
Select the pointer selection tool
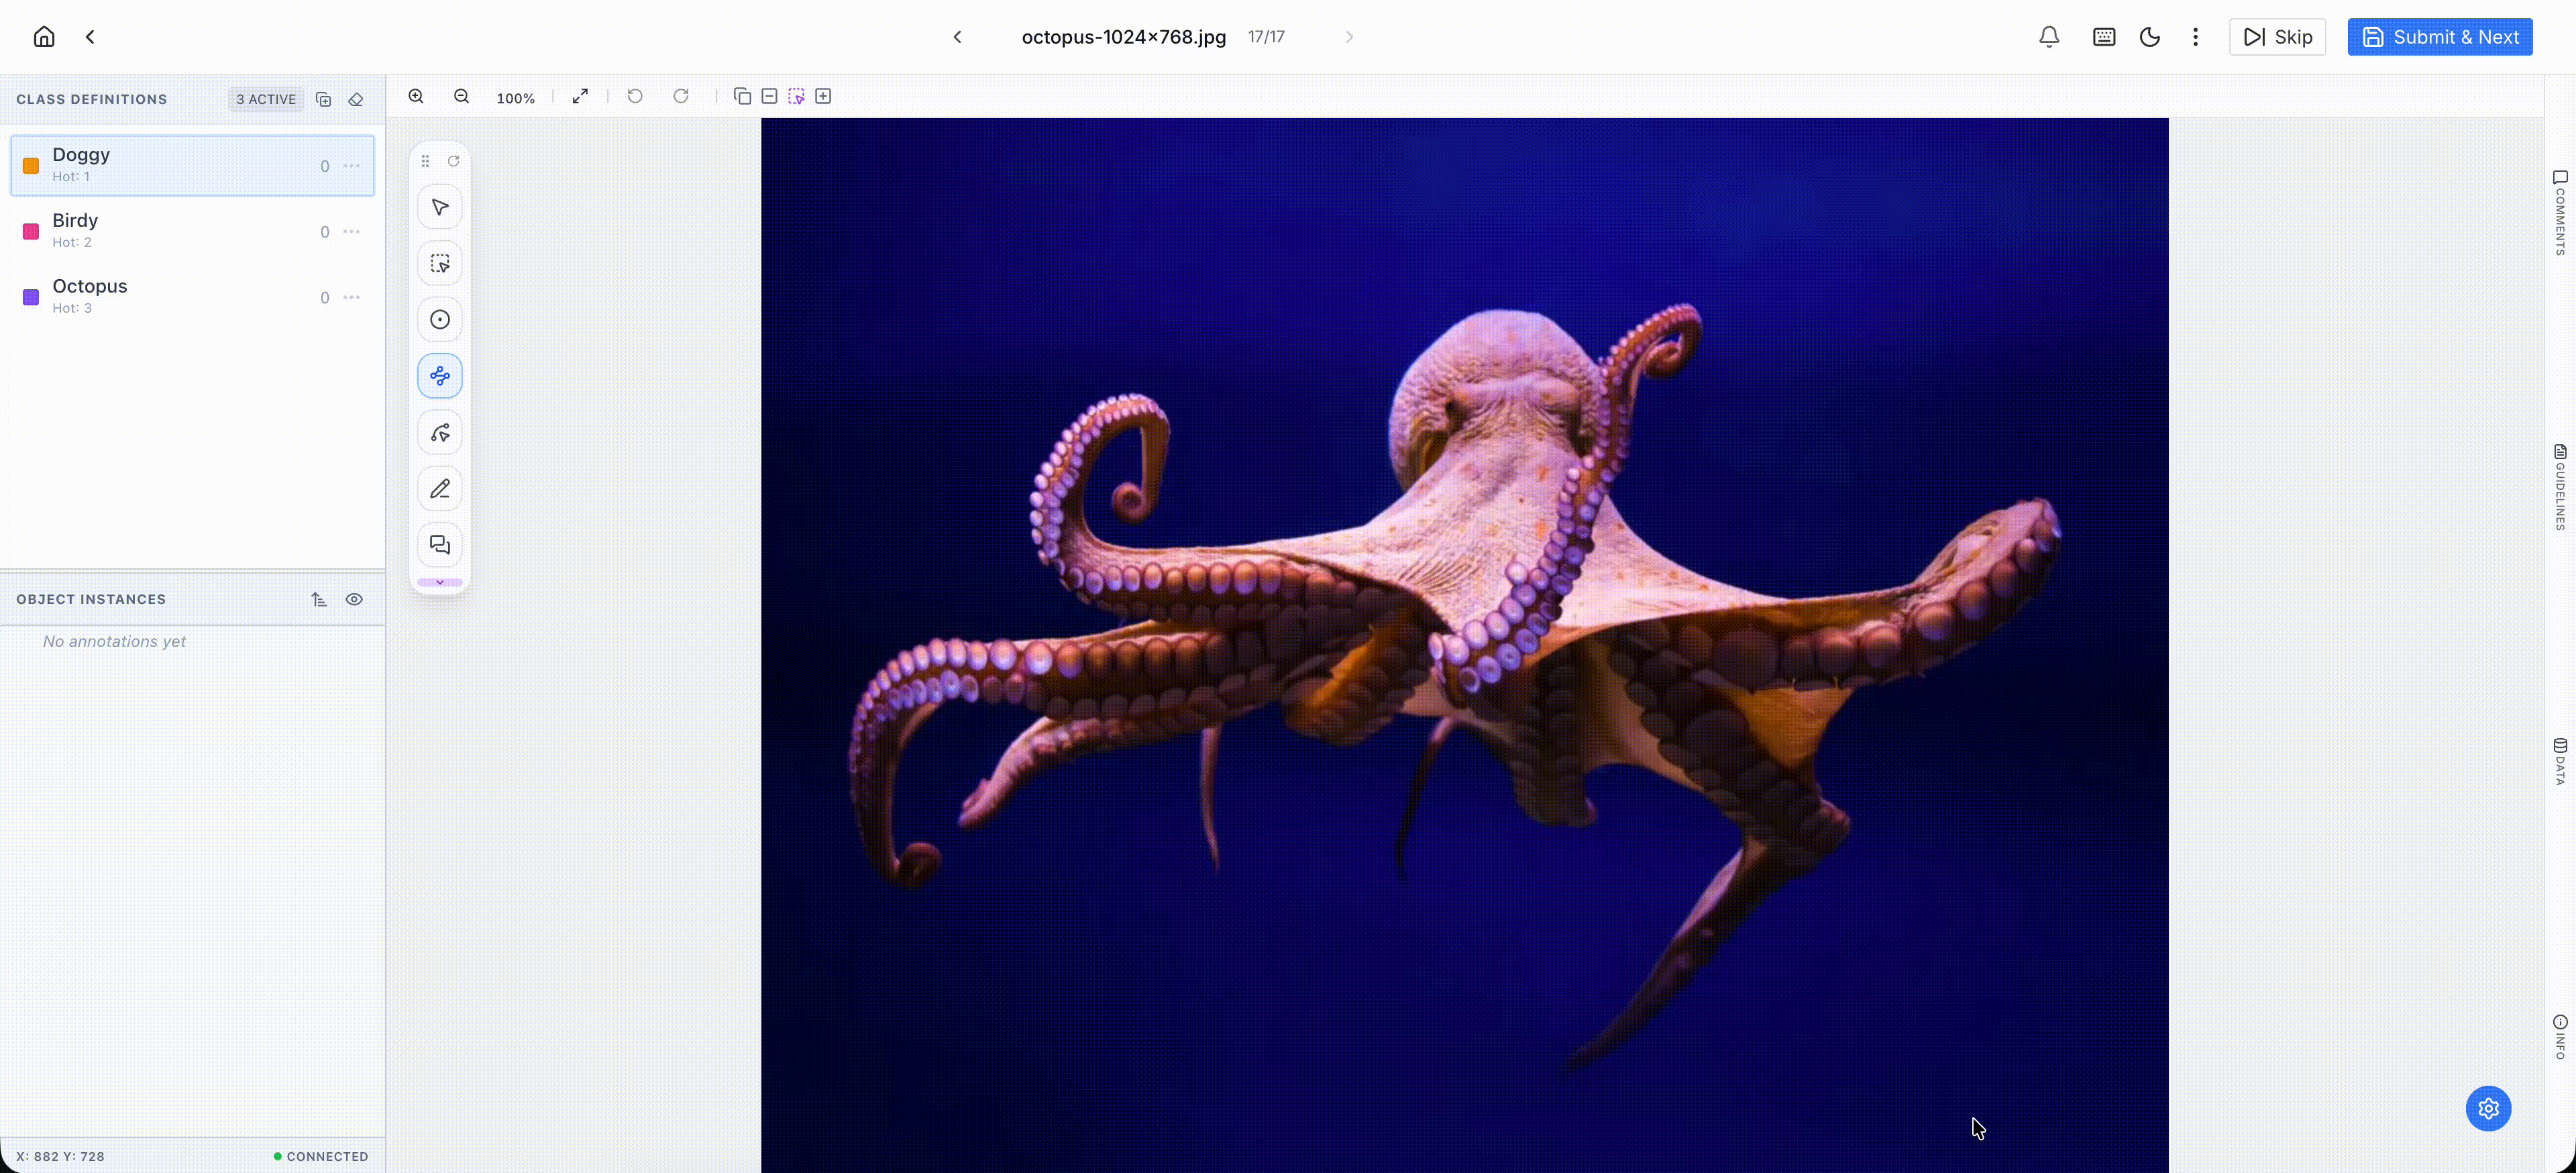439,206
